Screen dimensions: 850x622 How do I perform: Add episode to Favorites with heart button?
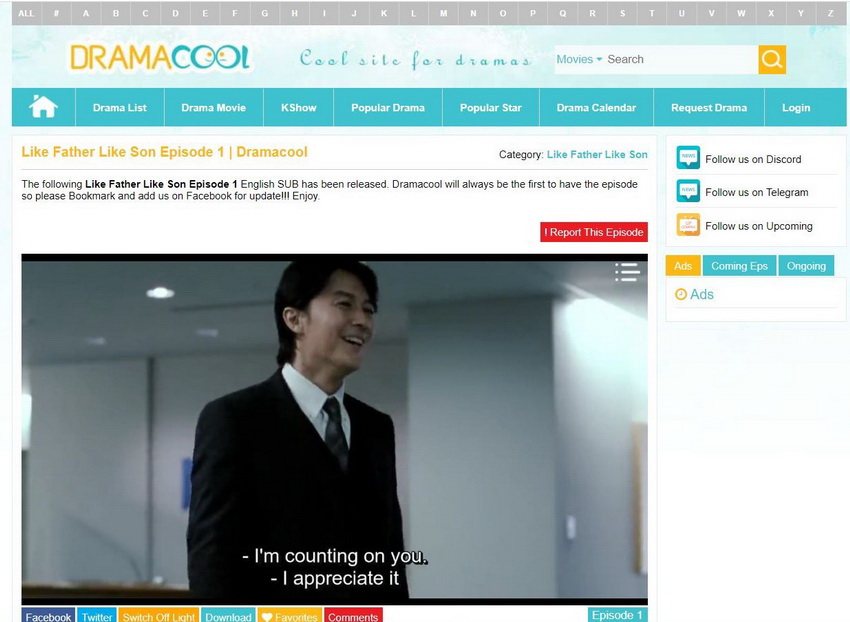289,616
